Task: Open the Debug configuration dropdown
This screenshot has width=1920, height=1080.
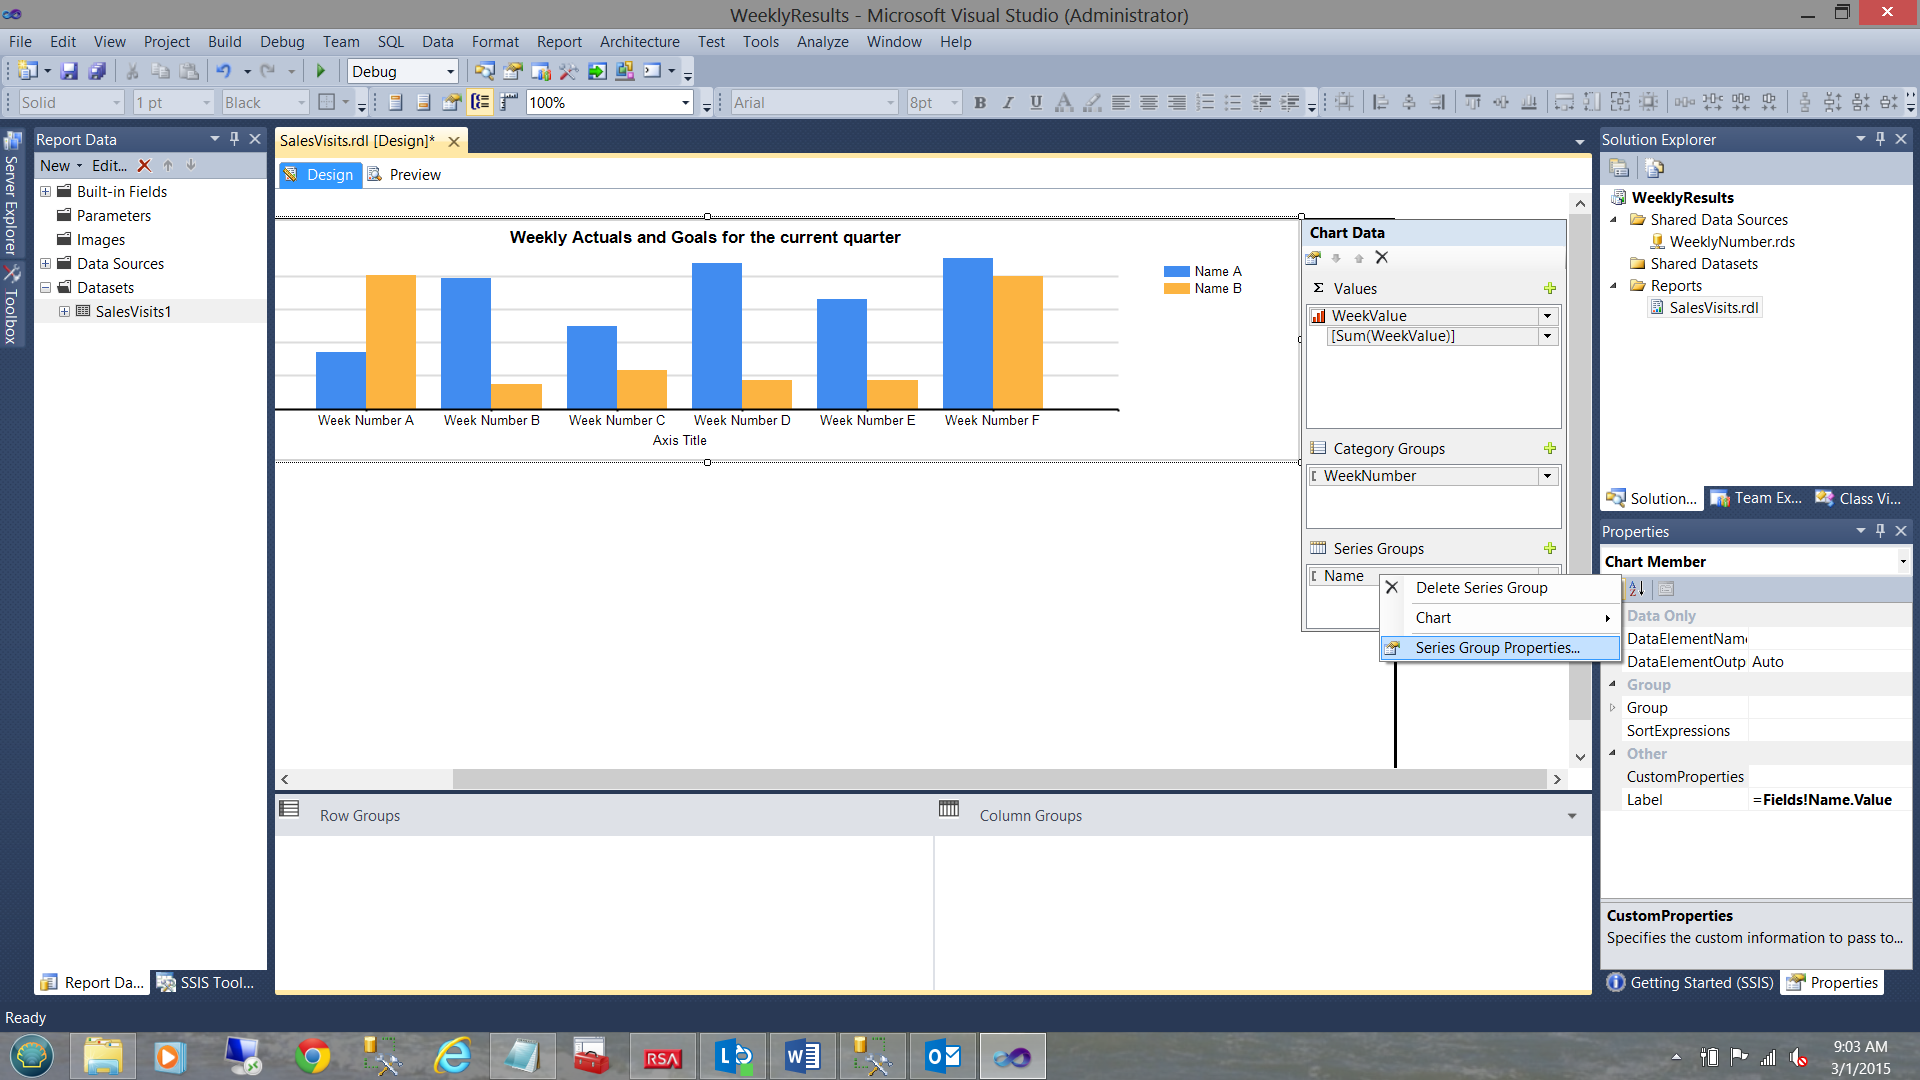Action: click(x=450, y=71)
